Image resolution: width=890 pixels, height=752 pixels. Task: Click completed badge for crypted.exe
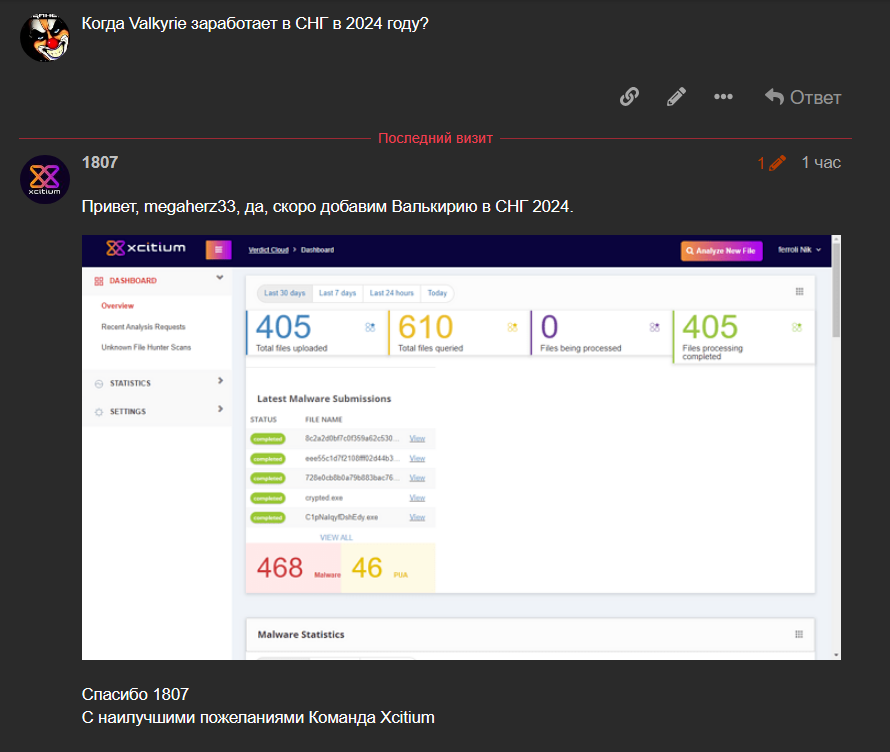pyautogui.click(x=268, y=498)
